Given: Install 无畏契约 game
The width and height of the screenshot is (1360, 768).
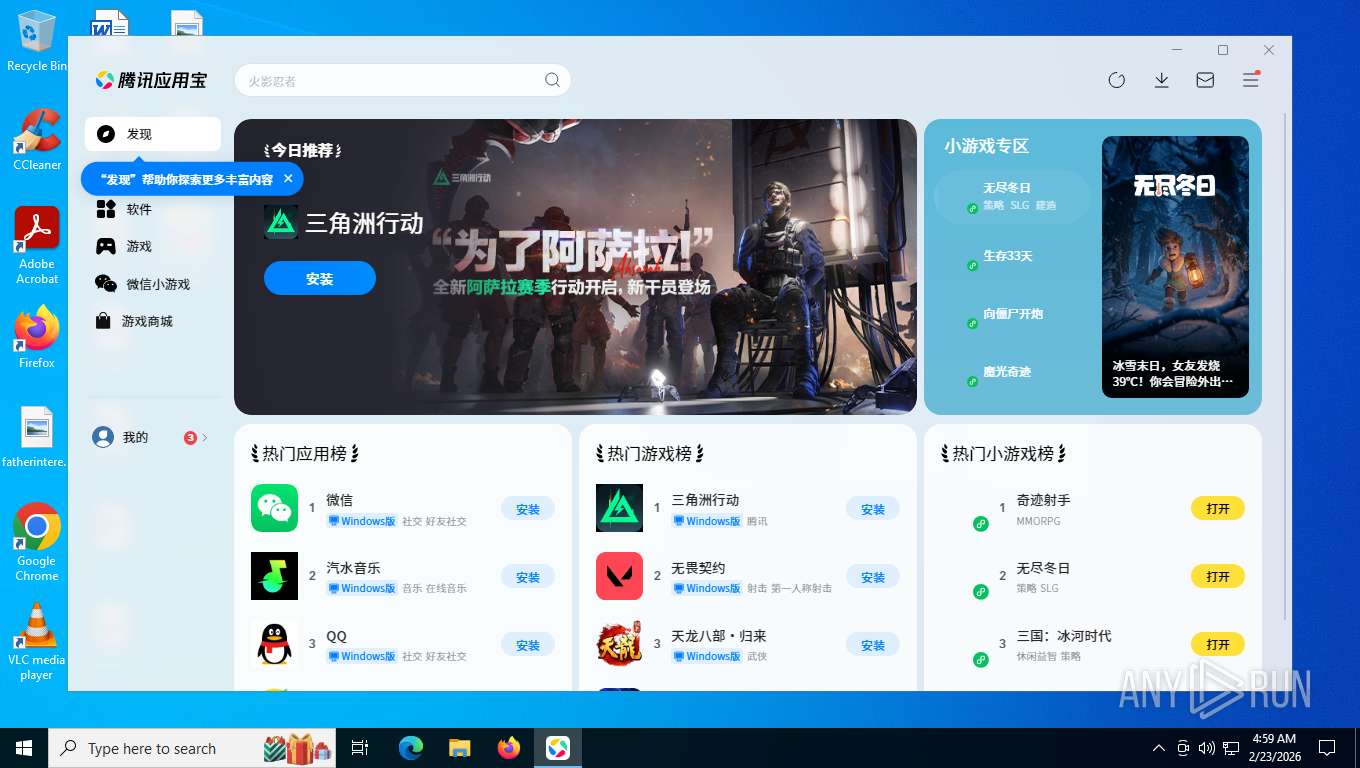Looking at the screenshot, I should pyautogui.click(x=873, y=577).
